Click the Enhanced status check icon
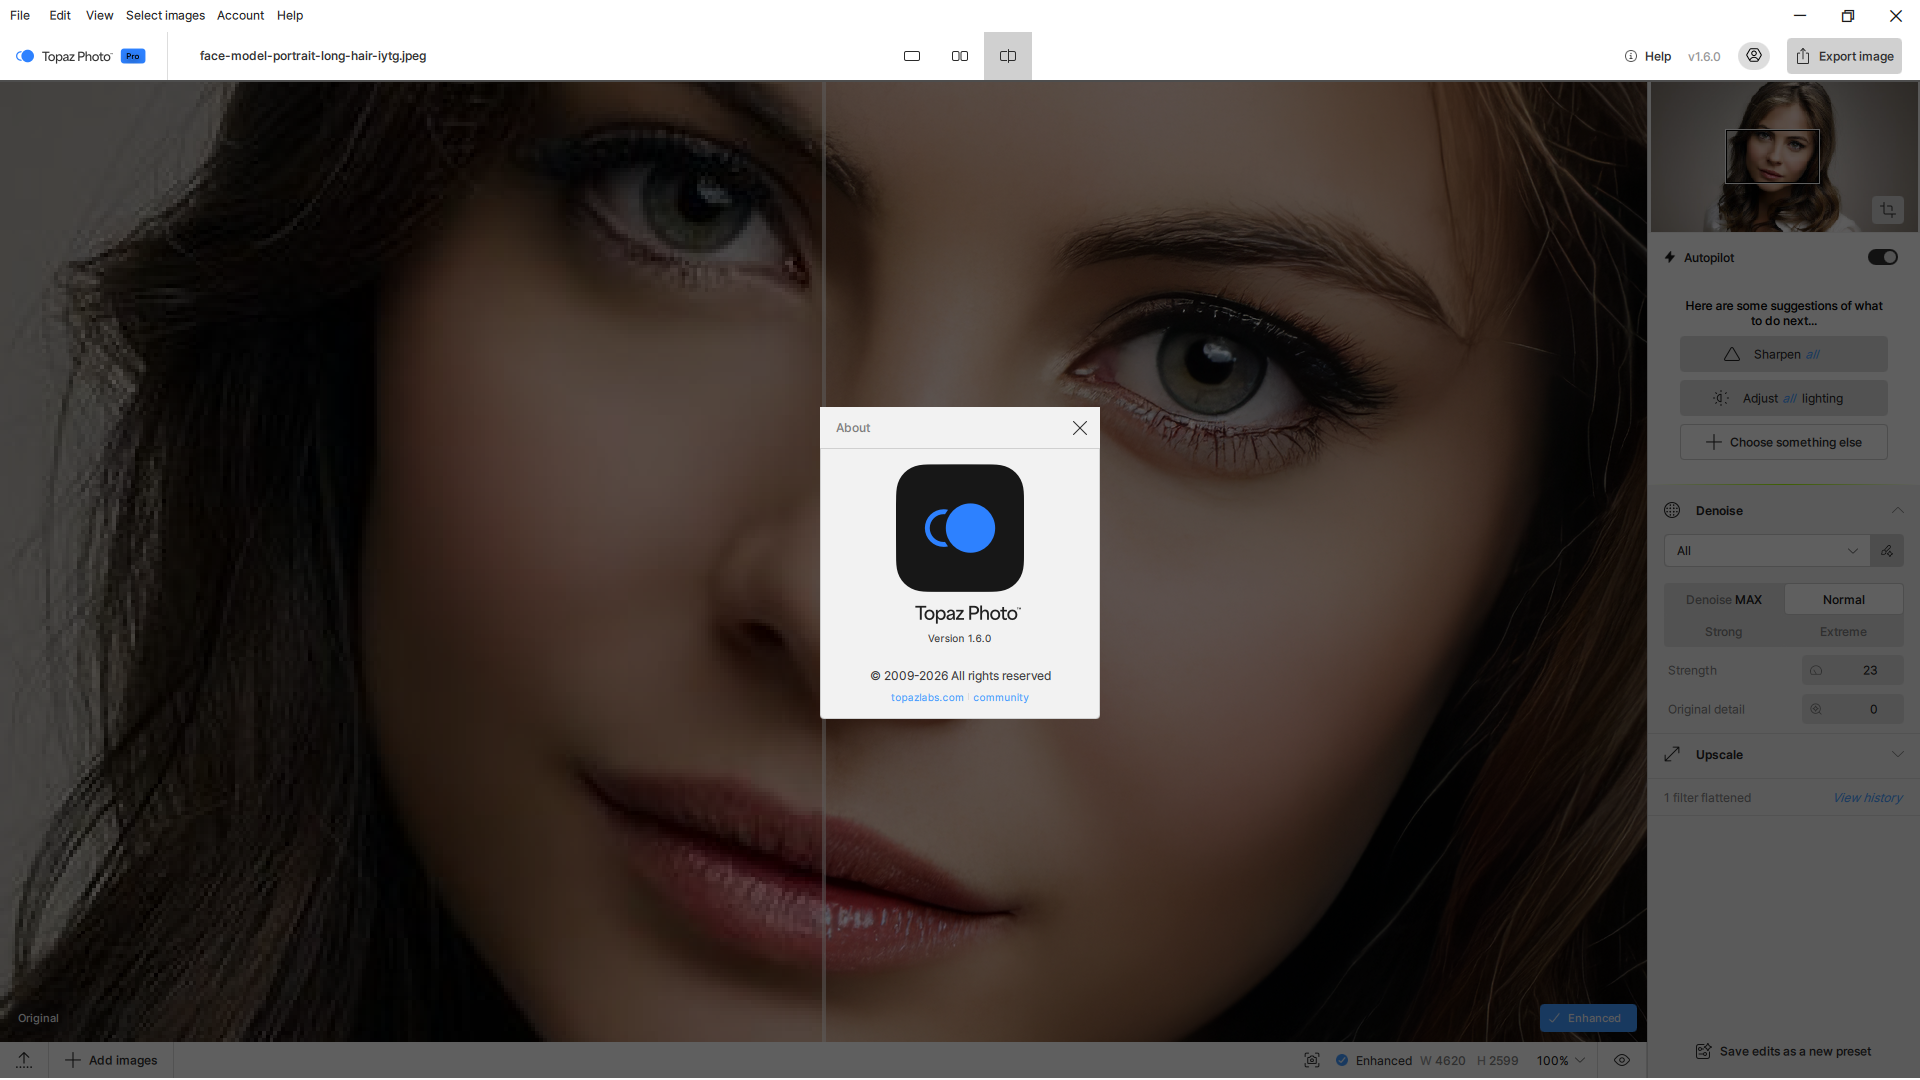Viewport: 1920px width, 1080px height. click(x=1342, y=1060)
